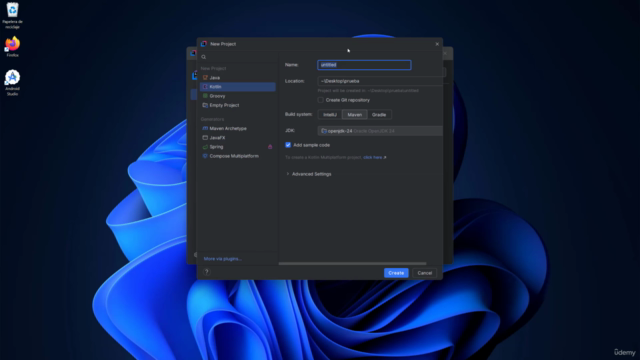Image resolution: width=640 pixels, height=360 pixels.
Task: Open the More via plugins link
Action: [222, 259]
